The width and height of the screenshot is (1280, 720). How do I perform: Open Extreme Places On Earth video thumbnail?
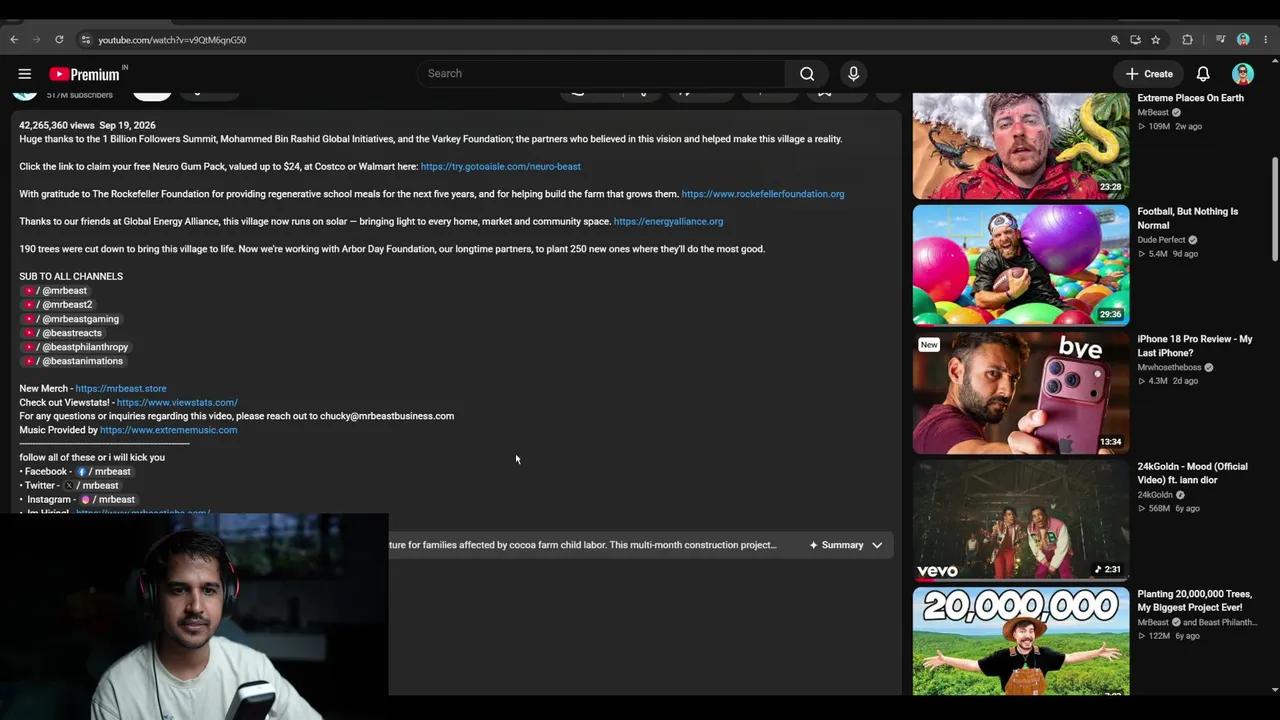pos(1021,146)
